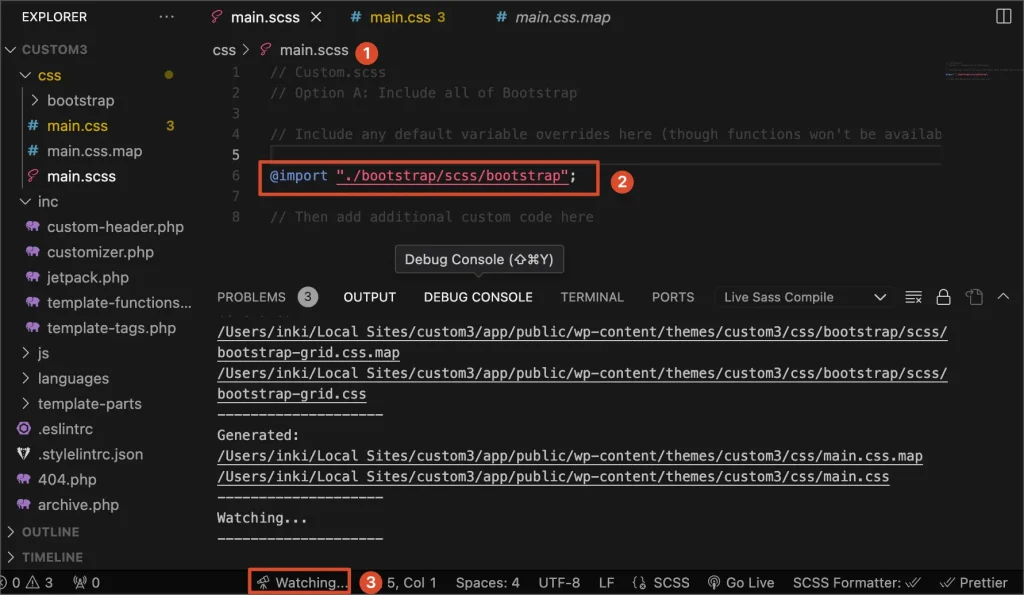Expand the template-parts folder

(x=89, y=404)
